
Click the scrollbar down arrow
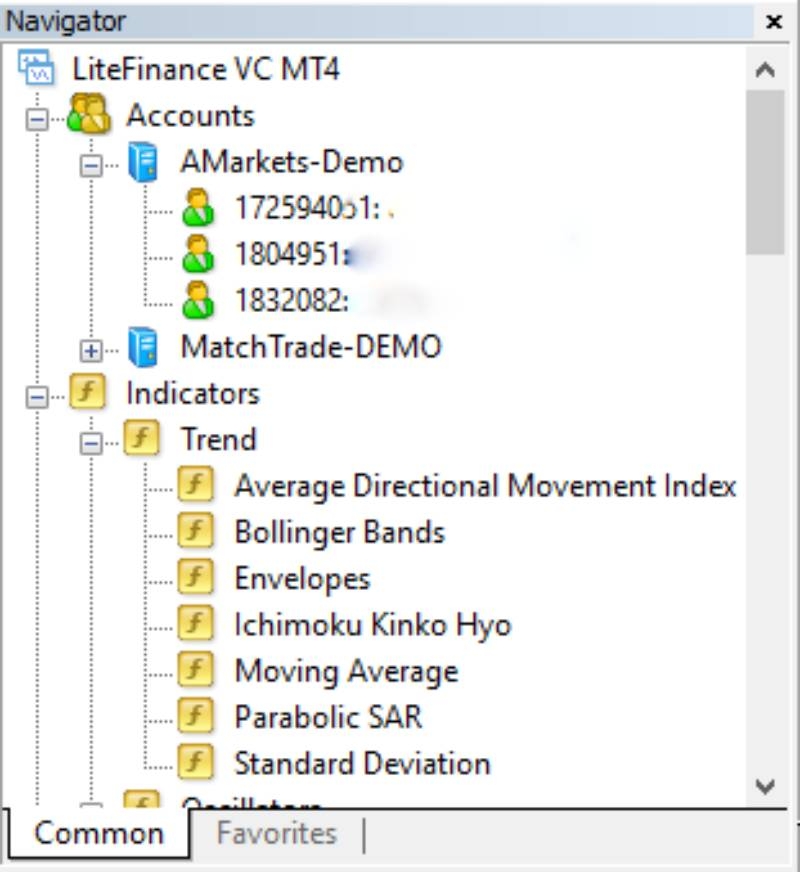click(766, 786)
